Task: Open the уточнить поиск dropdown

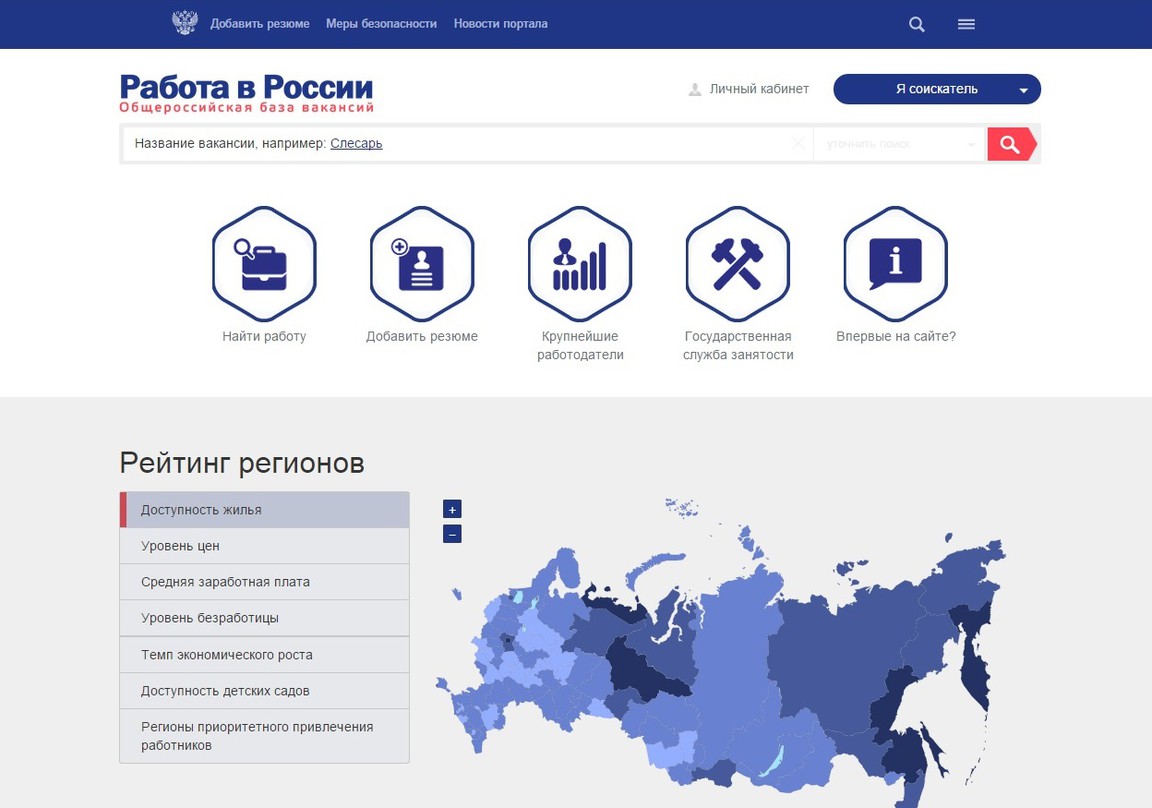Action: 900,144
